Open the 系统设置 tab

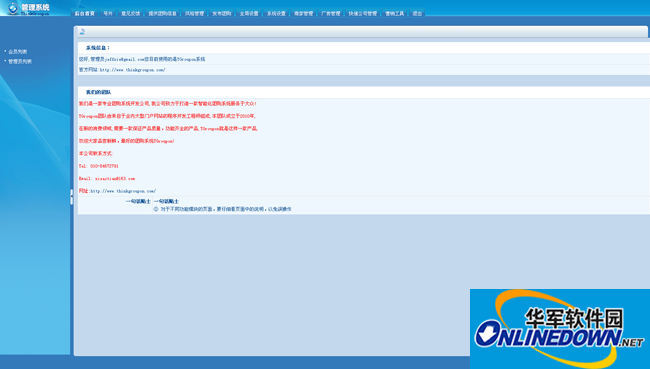point(276,13)
